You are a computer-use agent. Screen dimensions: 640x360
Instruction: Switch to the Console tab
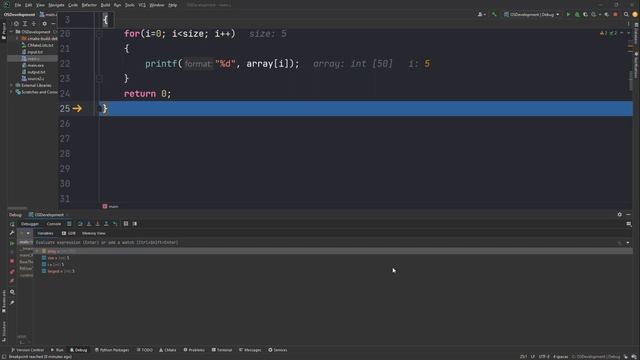point(53,224)
